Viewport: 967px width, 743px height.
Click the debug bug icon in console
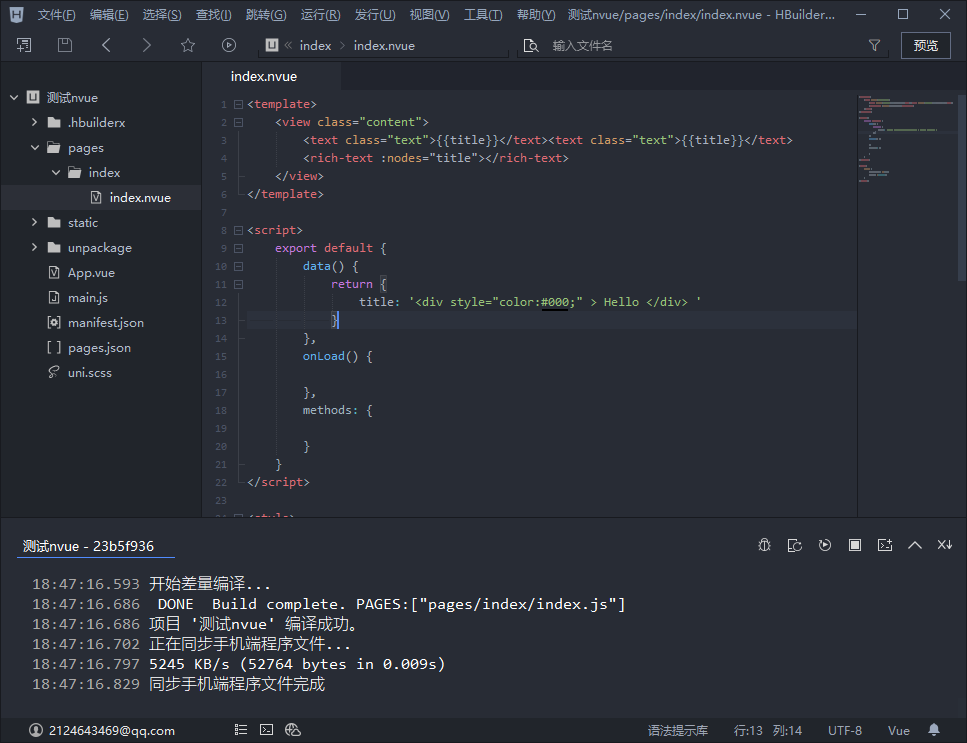[765, 545]
